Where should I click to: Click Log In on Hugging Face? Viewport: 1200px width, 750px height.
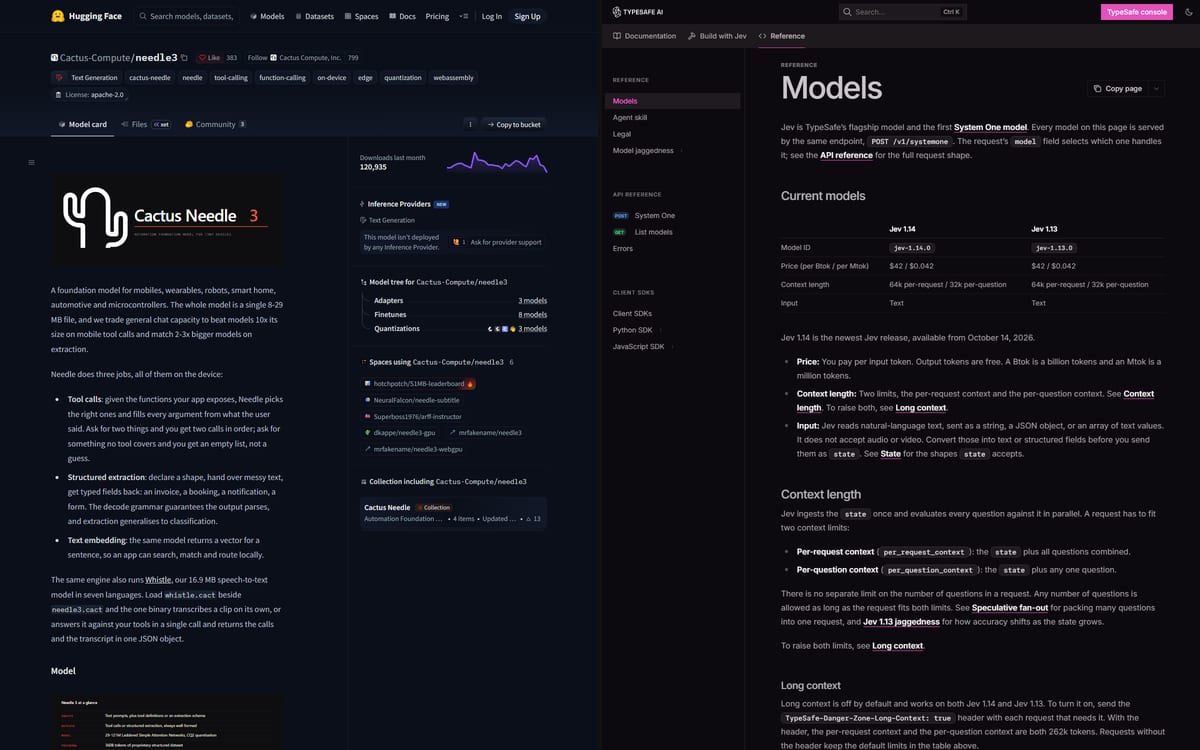(492, 16)
